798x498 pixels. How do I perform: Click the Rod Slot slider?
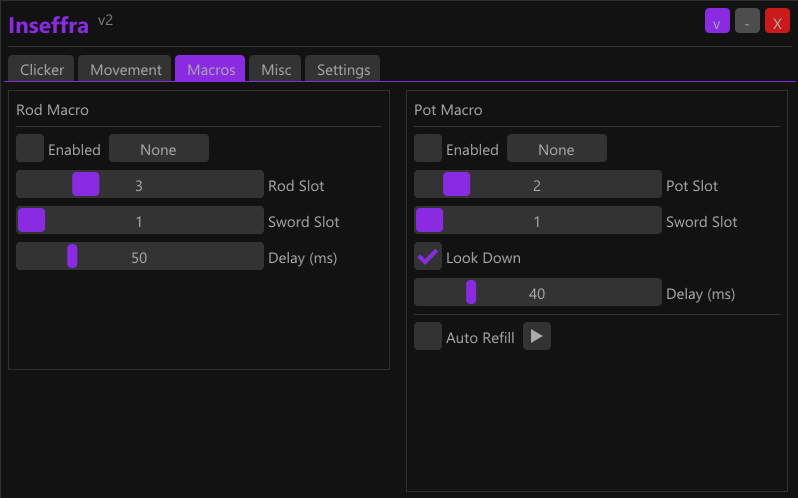coord(139,185)
